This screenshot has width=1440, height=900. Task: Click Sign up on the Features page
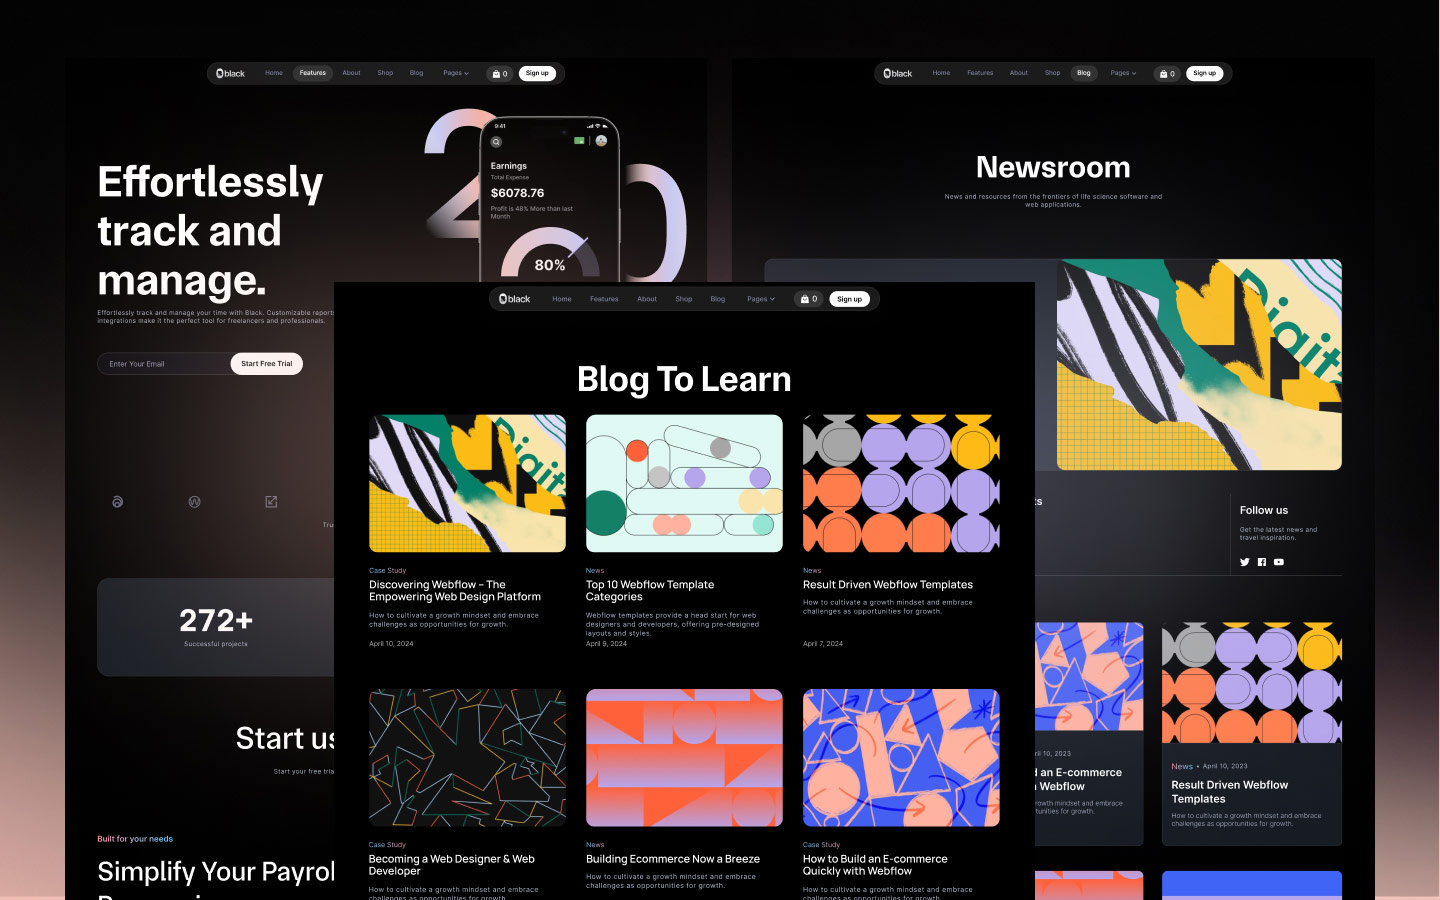click(537, 73)
